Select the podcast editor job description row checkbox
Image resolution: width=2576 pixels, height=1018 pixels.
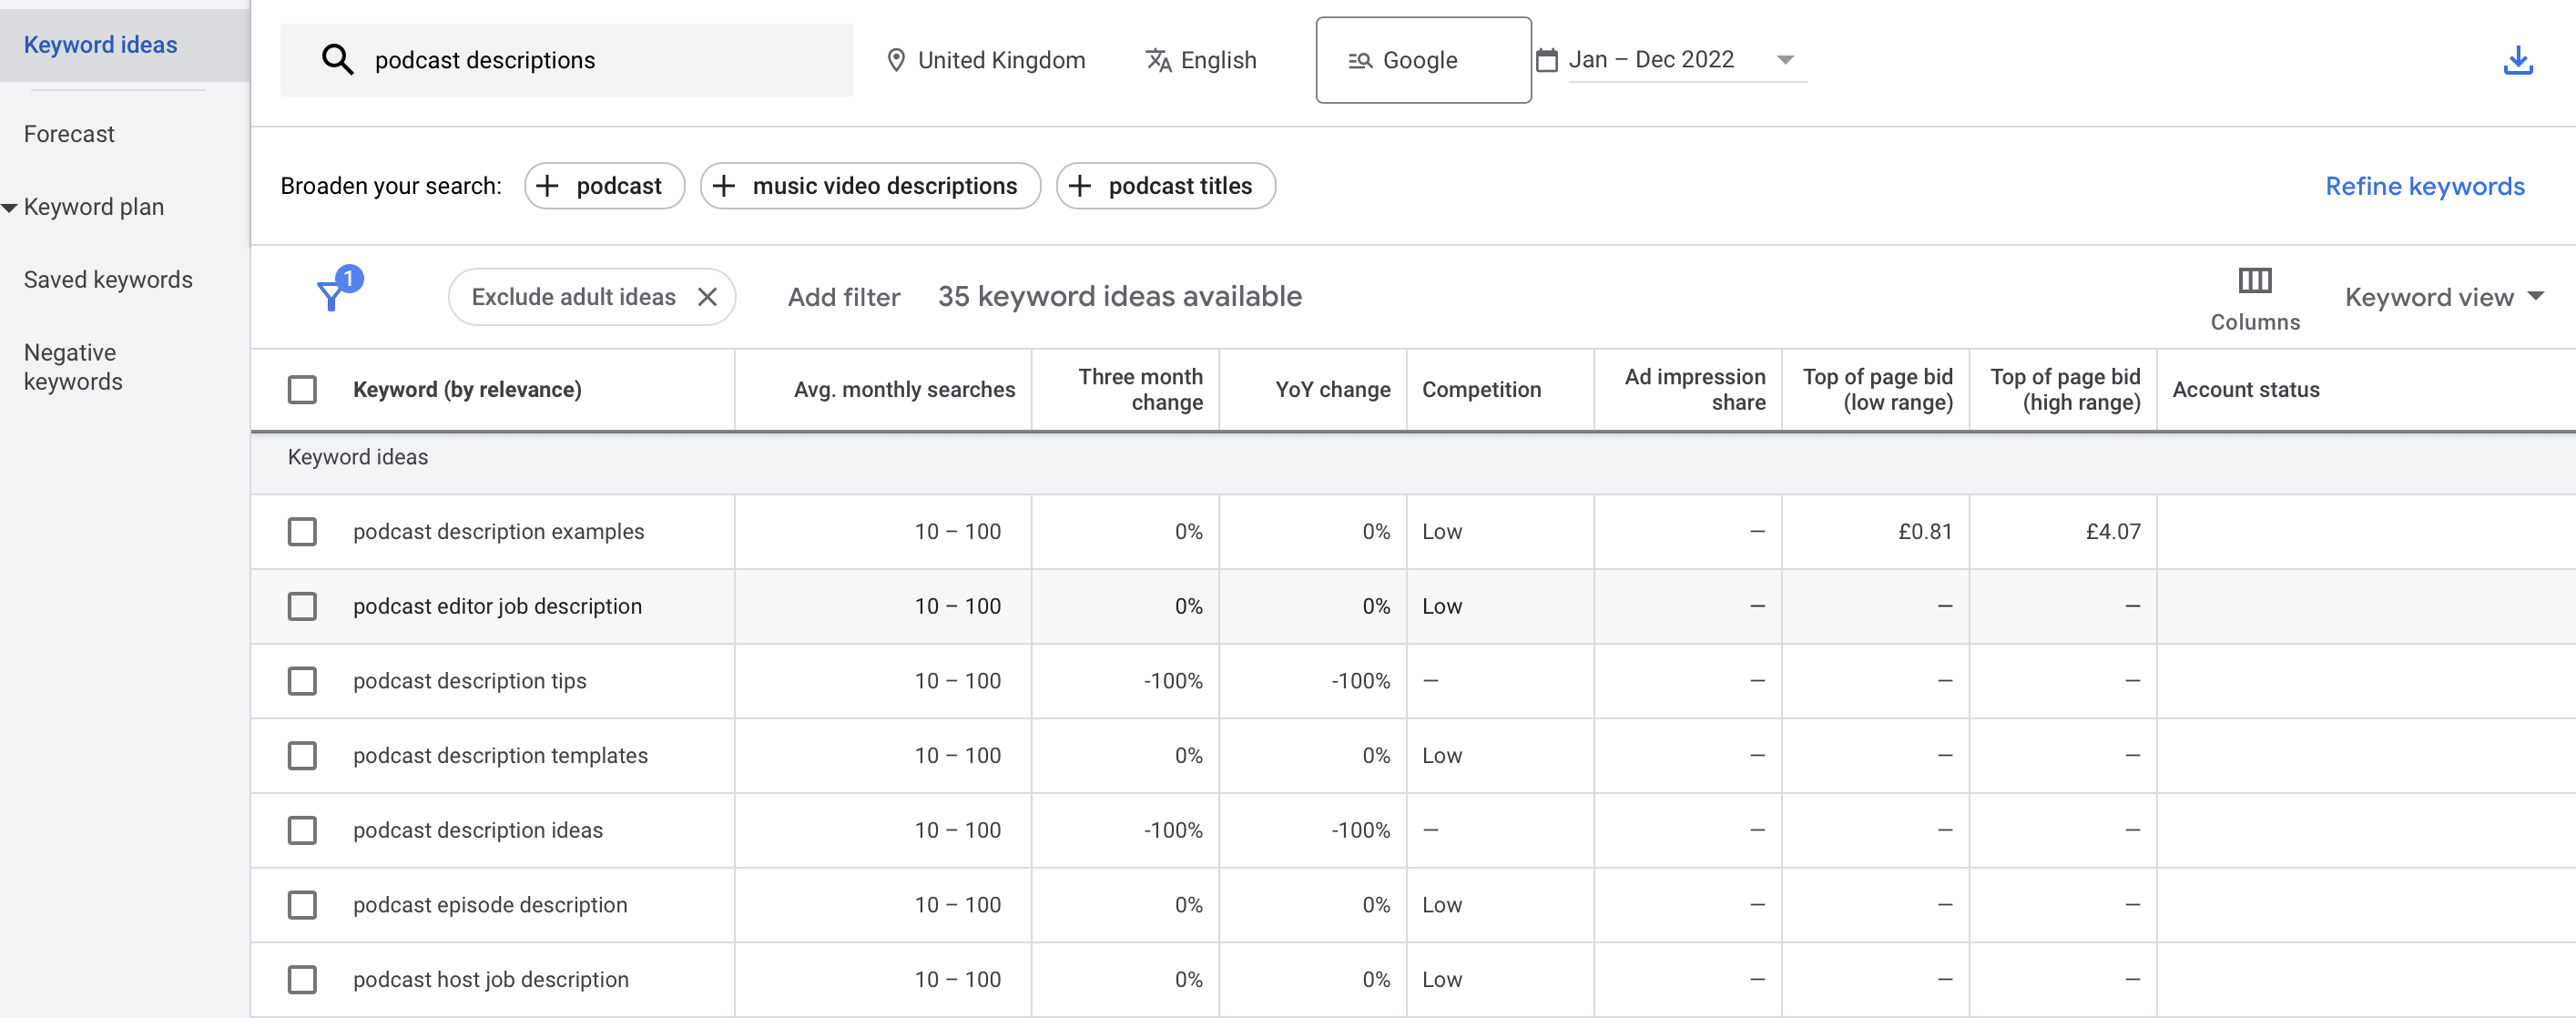(302, 606)
